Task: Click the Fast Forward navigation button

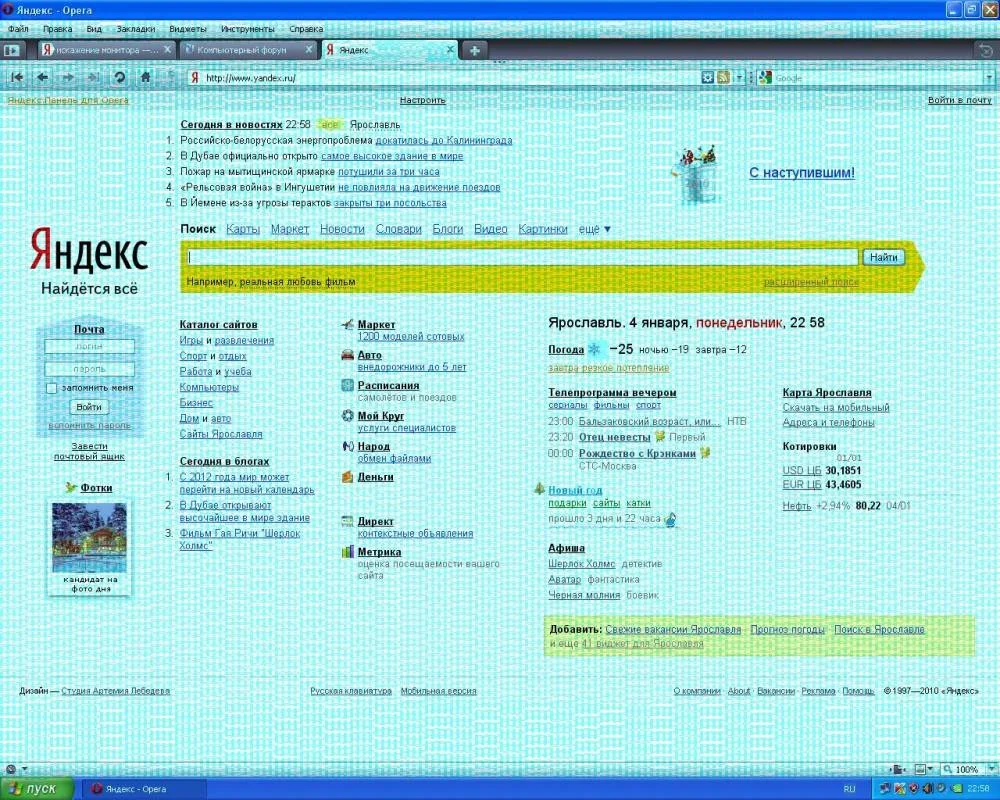Action: coord(93,77)
